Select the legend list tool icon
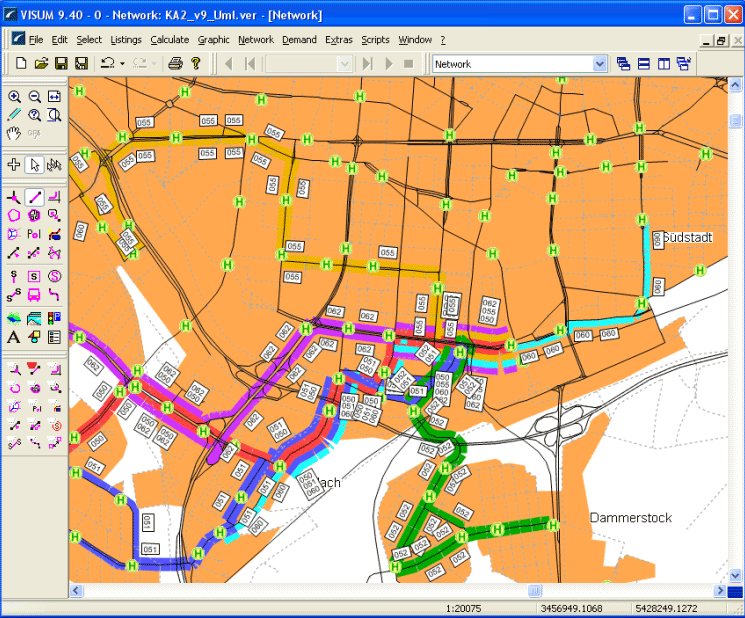 (x=54, y=337)
